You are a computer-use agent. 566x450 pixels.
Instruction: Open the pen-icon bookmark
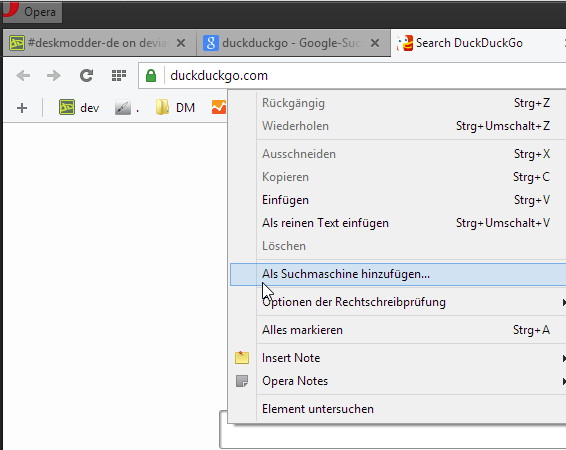click(127, 108)
